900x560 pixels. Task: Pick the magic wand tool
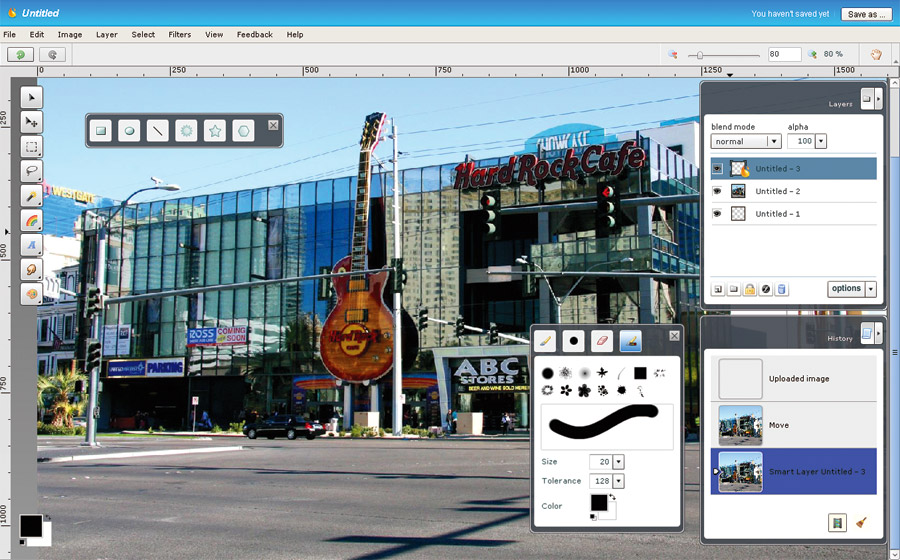tap(32, 196)
